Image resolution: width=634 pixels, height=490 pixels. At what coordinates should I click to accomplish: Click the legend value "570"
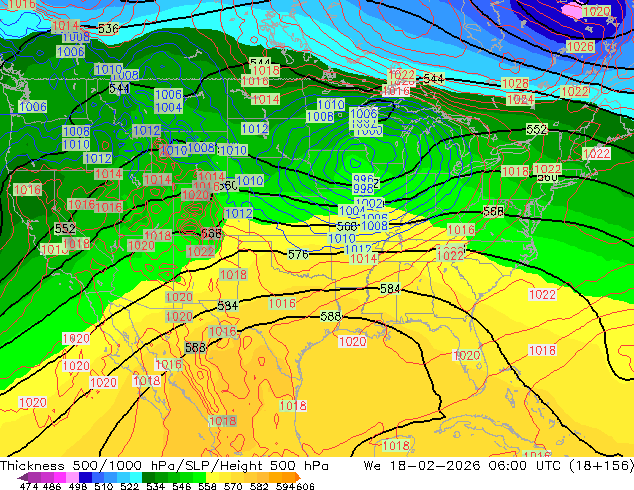233,486
